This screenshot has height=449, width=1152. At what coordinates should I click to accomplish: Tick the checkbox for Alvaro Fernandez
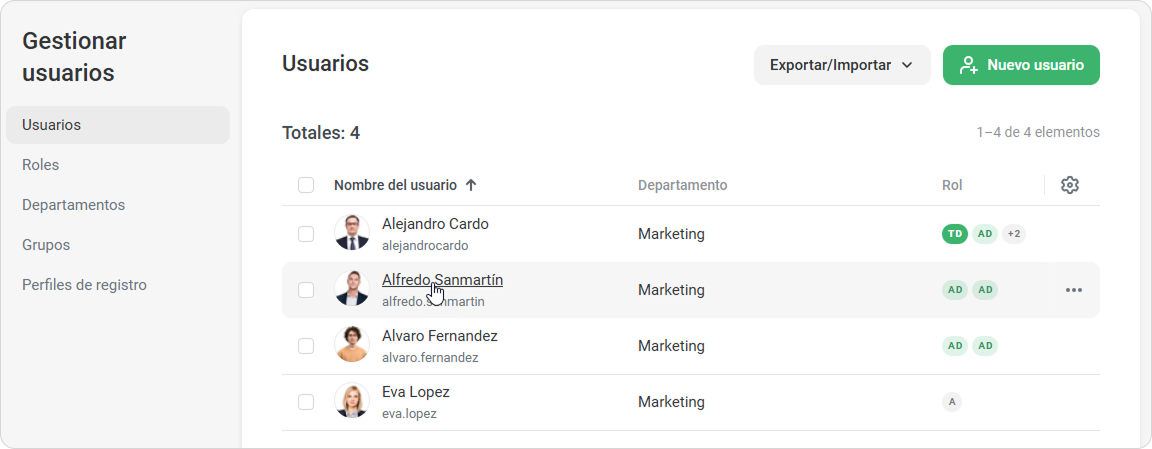(306, 346)
